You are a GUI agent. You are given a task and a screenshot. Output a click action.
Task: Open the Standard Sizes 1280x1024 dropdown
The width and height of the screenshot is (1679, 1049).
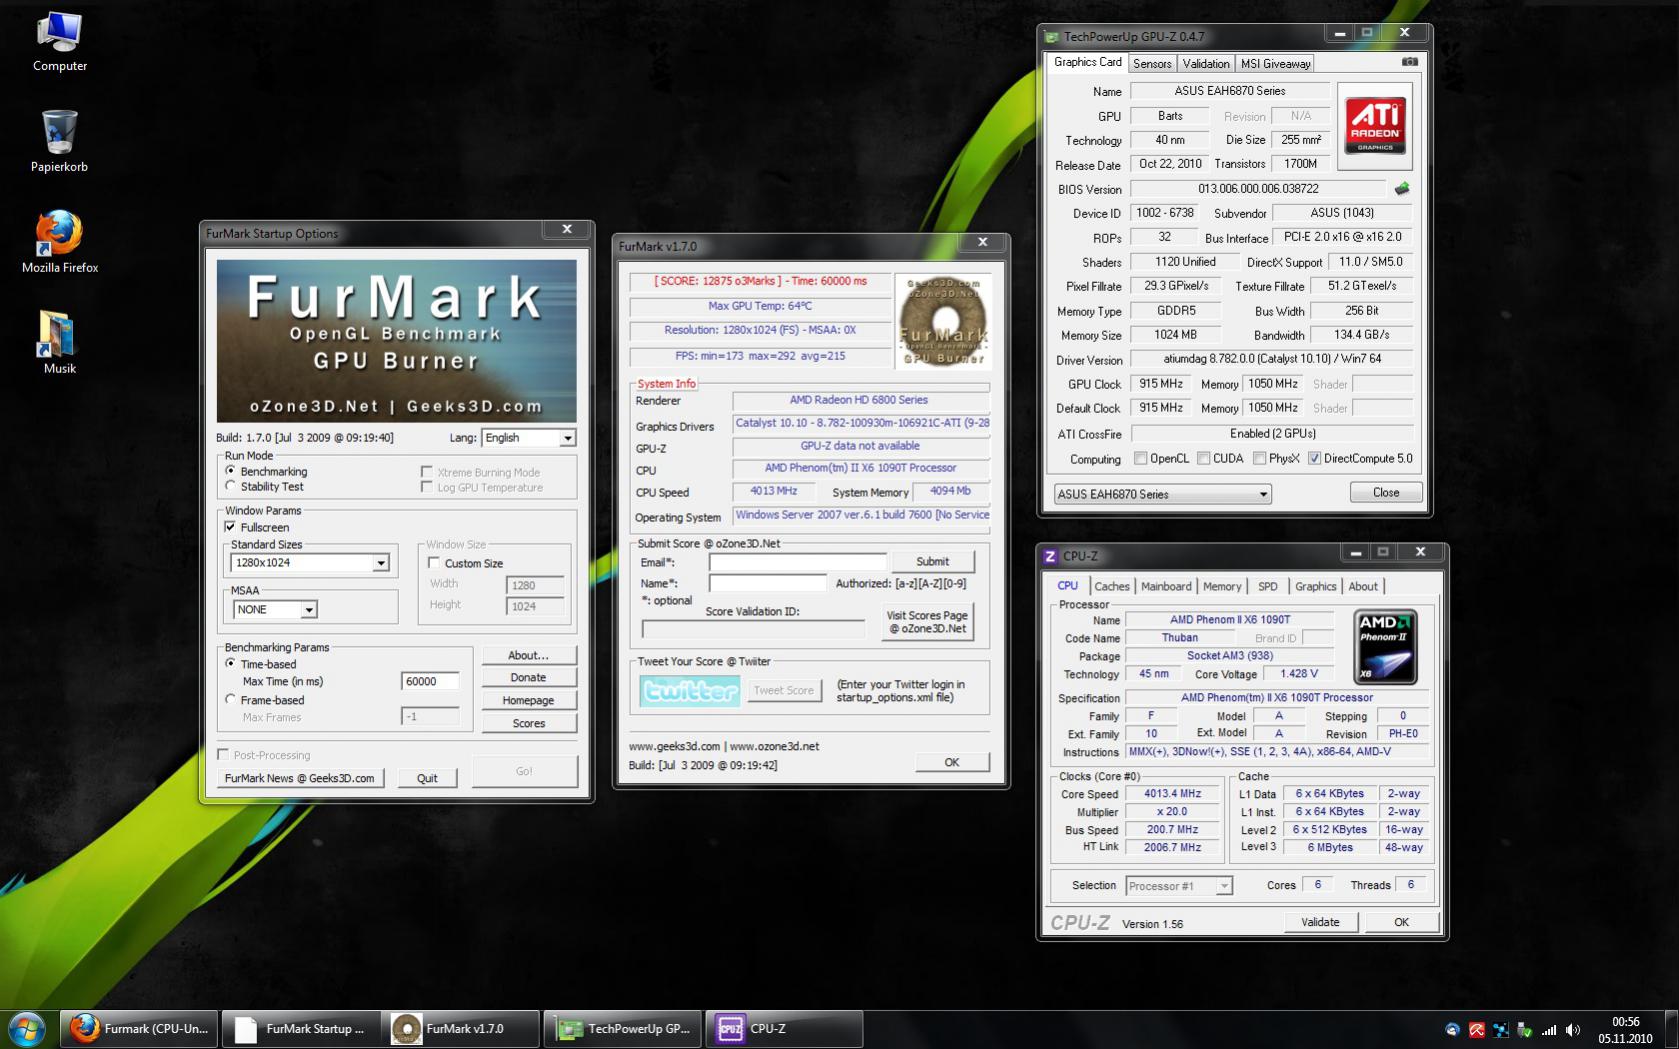tap(310, 563)
